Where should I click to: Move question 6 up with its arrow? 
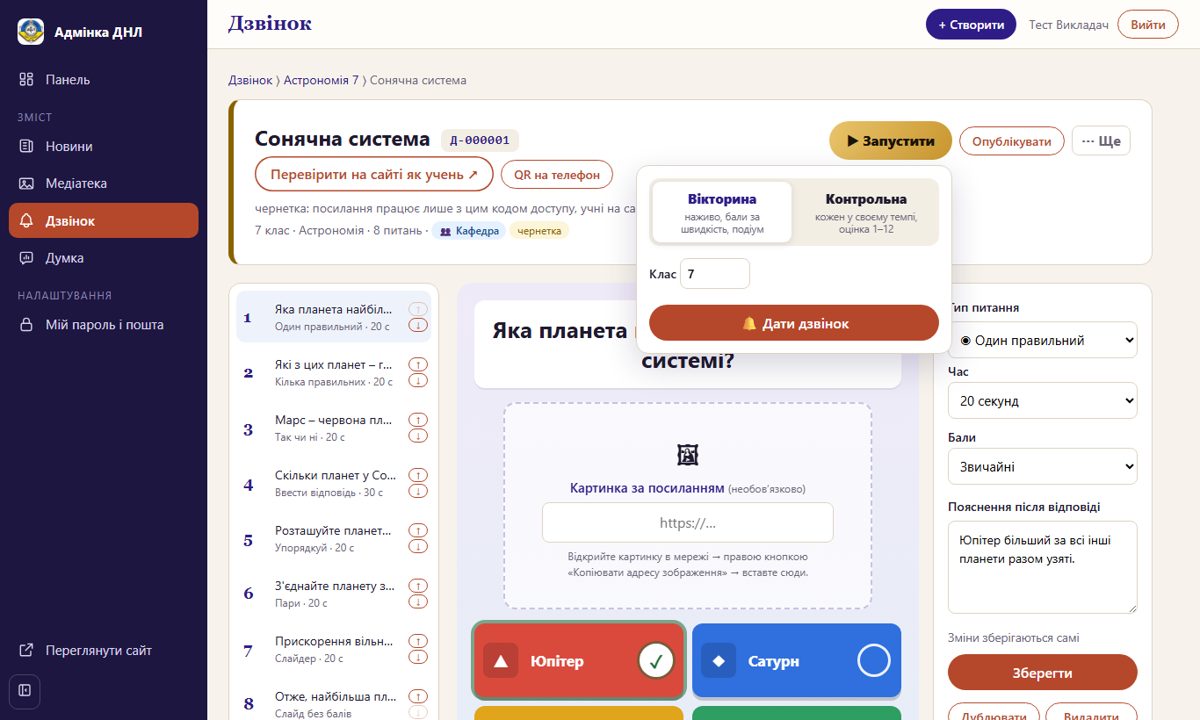418,584
